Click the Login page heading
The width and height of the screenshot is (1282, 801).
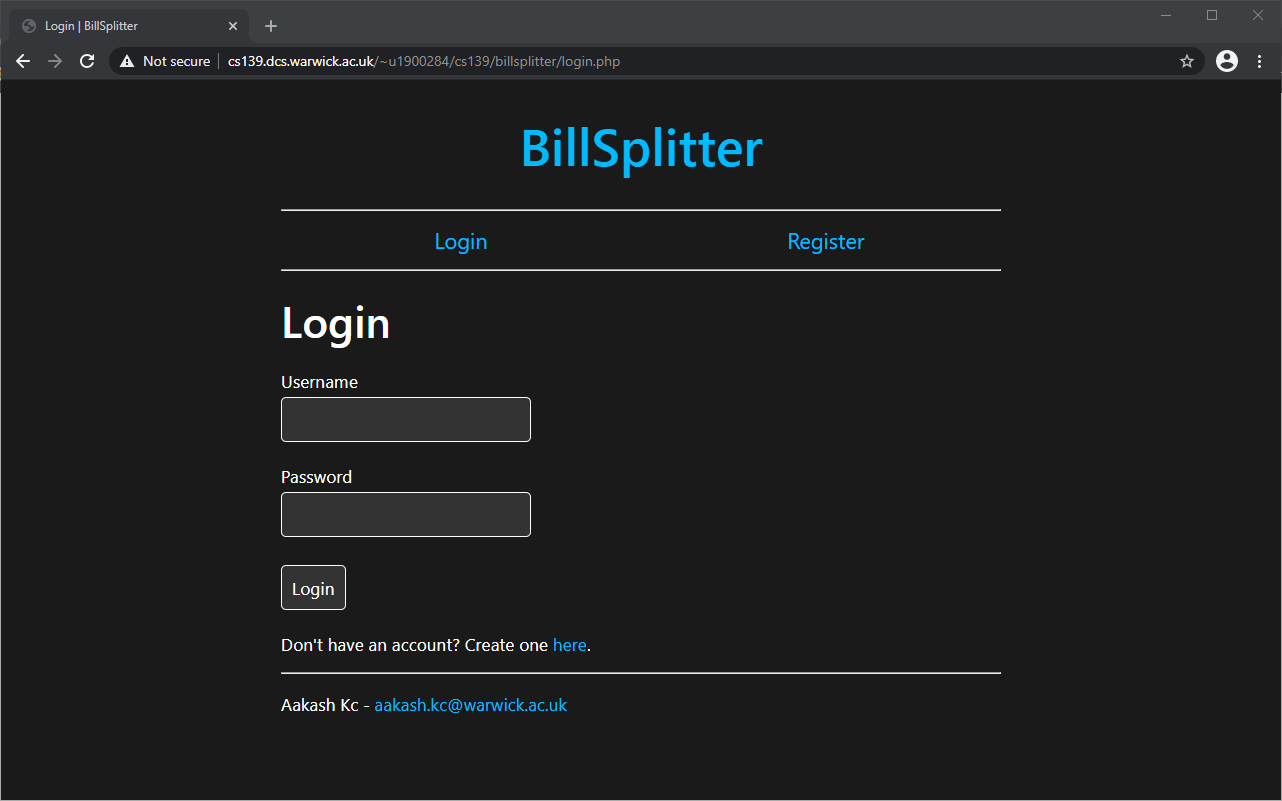[x=336, y=323]
